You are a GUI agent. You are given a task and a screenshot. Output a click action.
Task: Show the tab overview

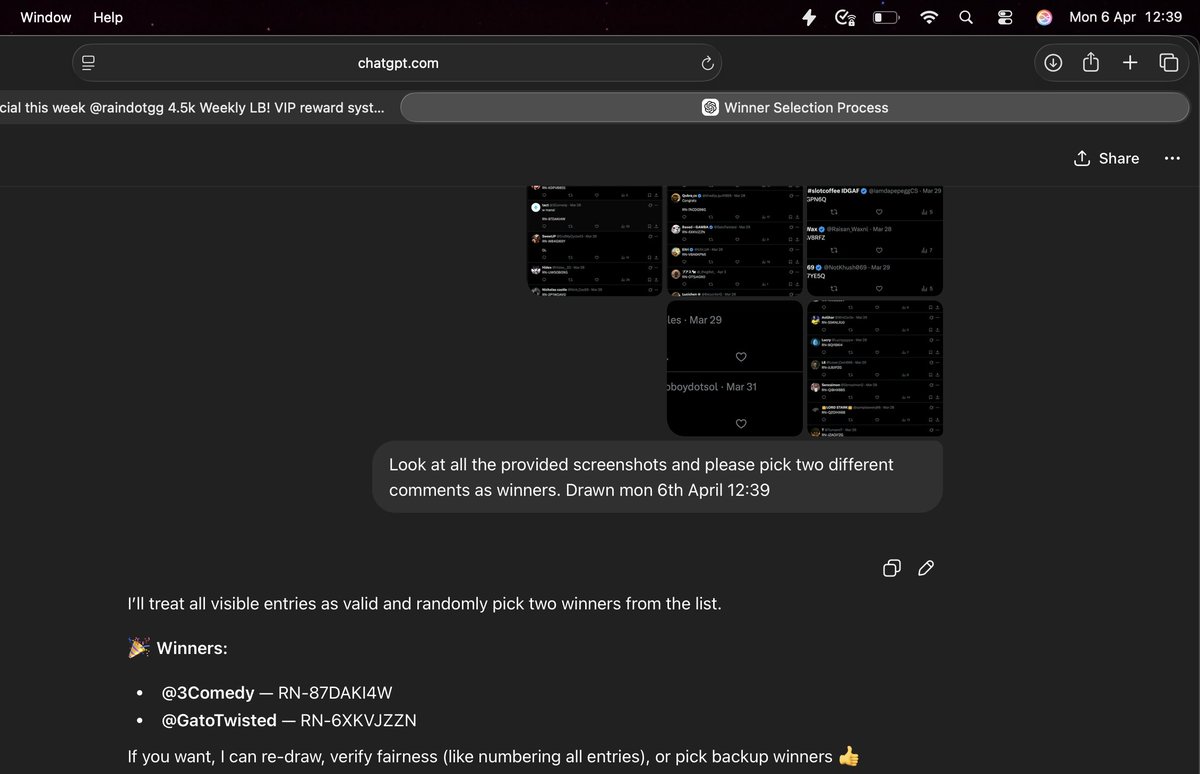tap(1168, 63)
